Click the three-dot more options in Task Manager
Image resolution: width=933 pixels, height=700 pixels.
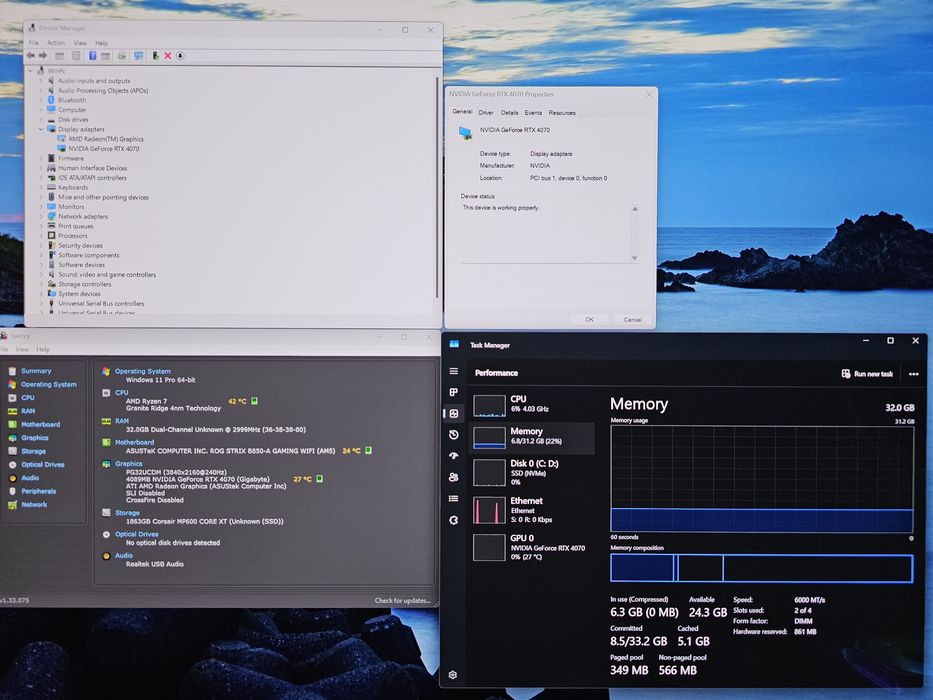coord(913,374)
